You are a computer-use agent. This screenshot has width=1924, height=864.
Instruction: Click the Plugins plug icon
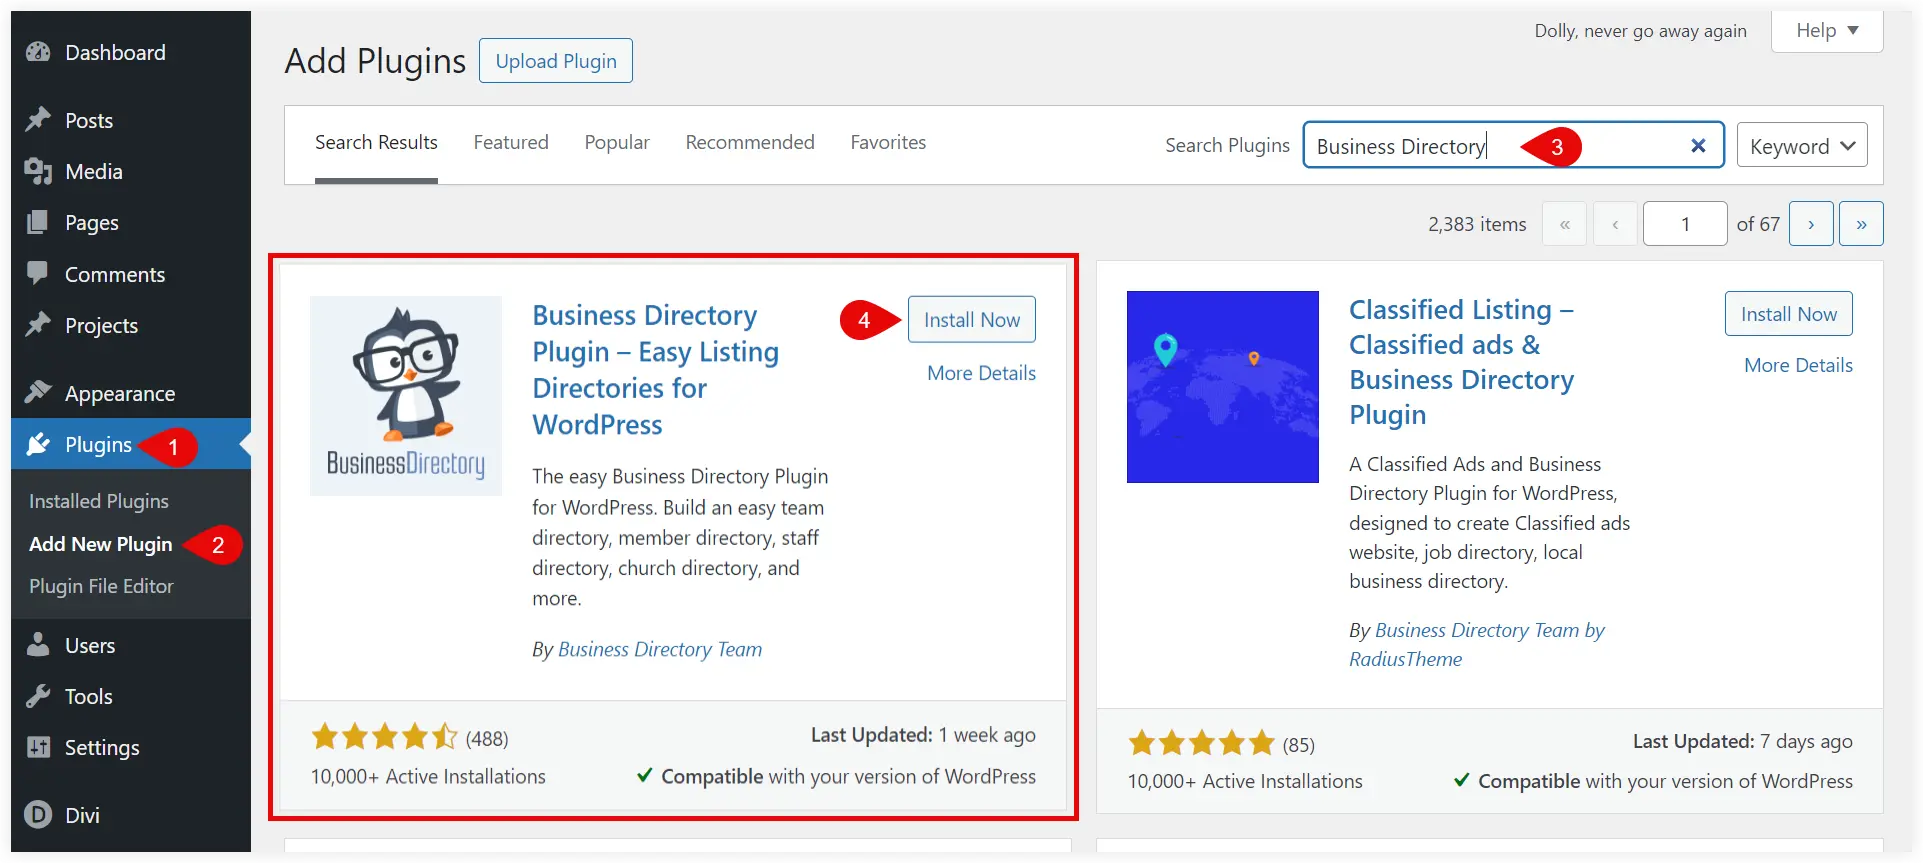(x=38, y=444)
